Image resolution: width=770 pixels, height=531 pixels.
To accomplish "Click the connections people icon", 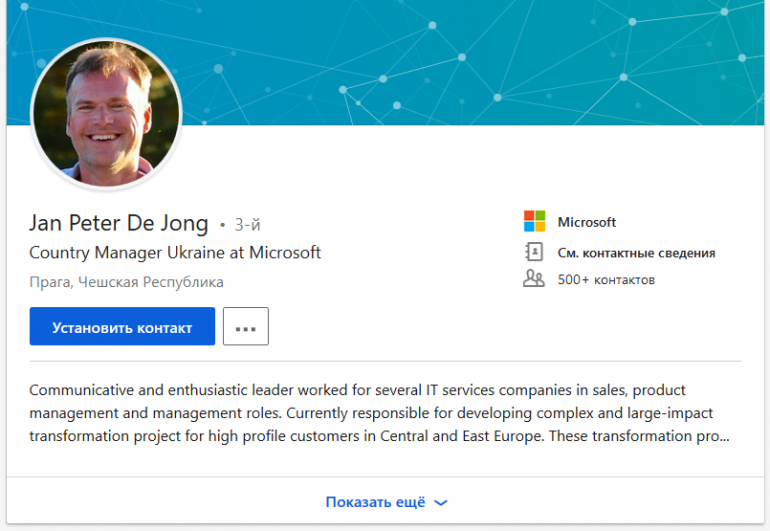I will coord(534,279).
